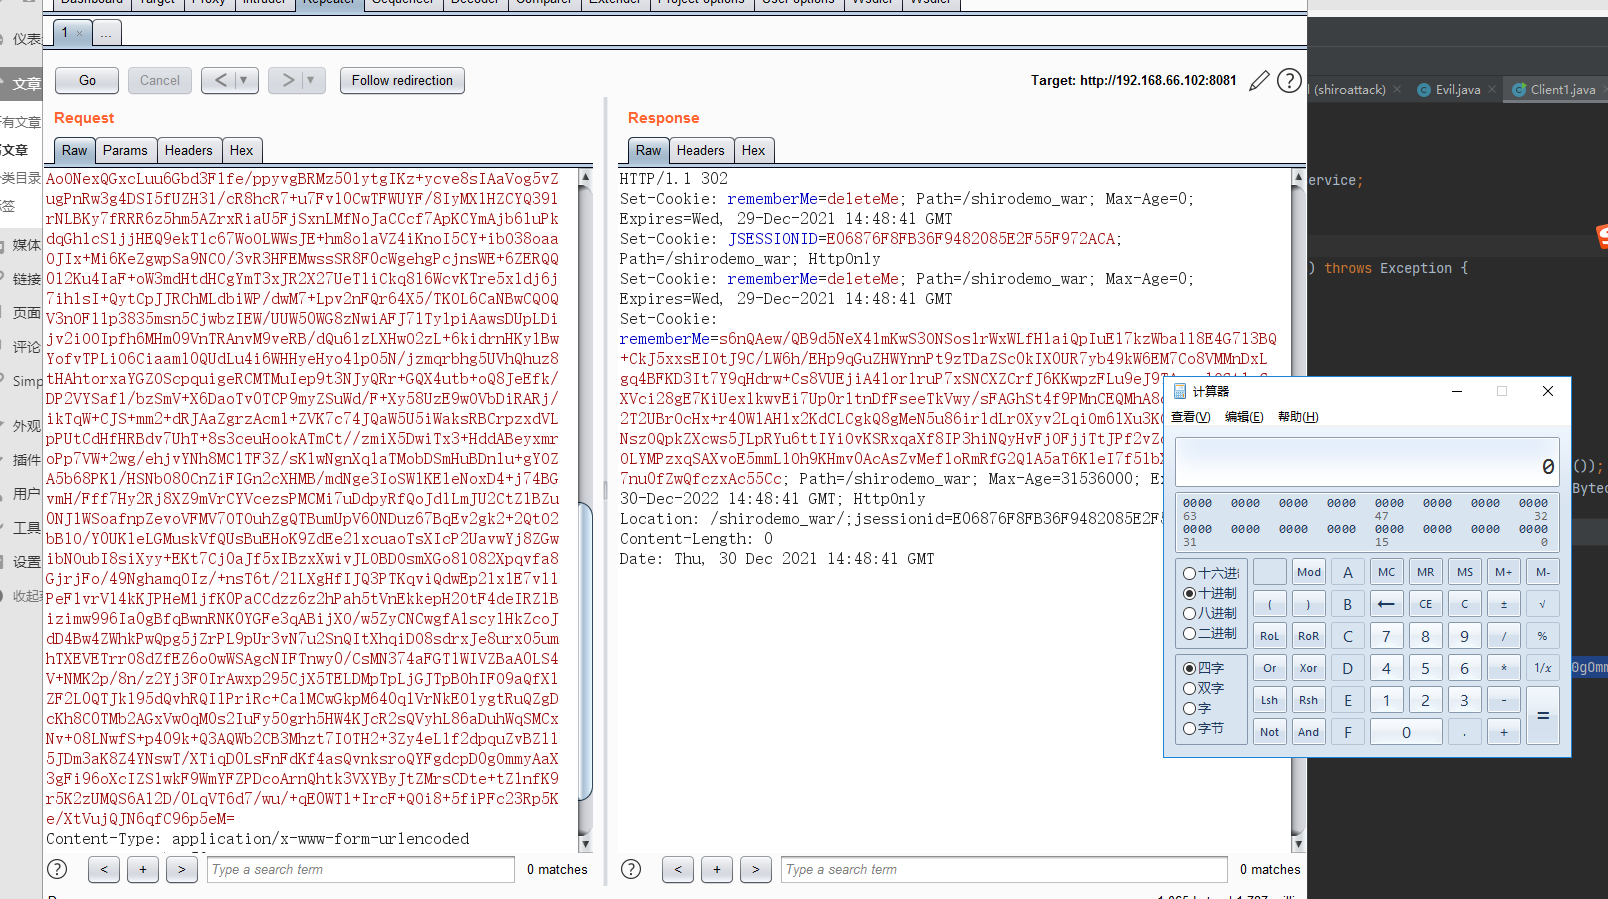Focus the Response search term field
Screen dimensions: 1608x899
pyautogui.click(x=1004, y=869)
